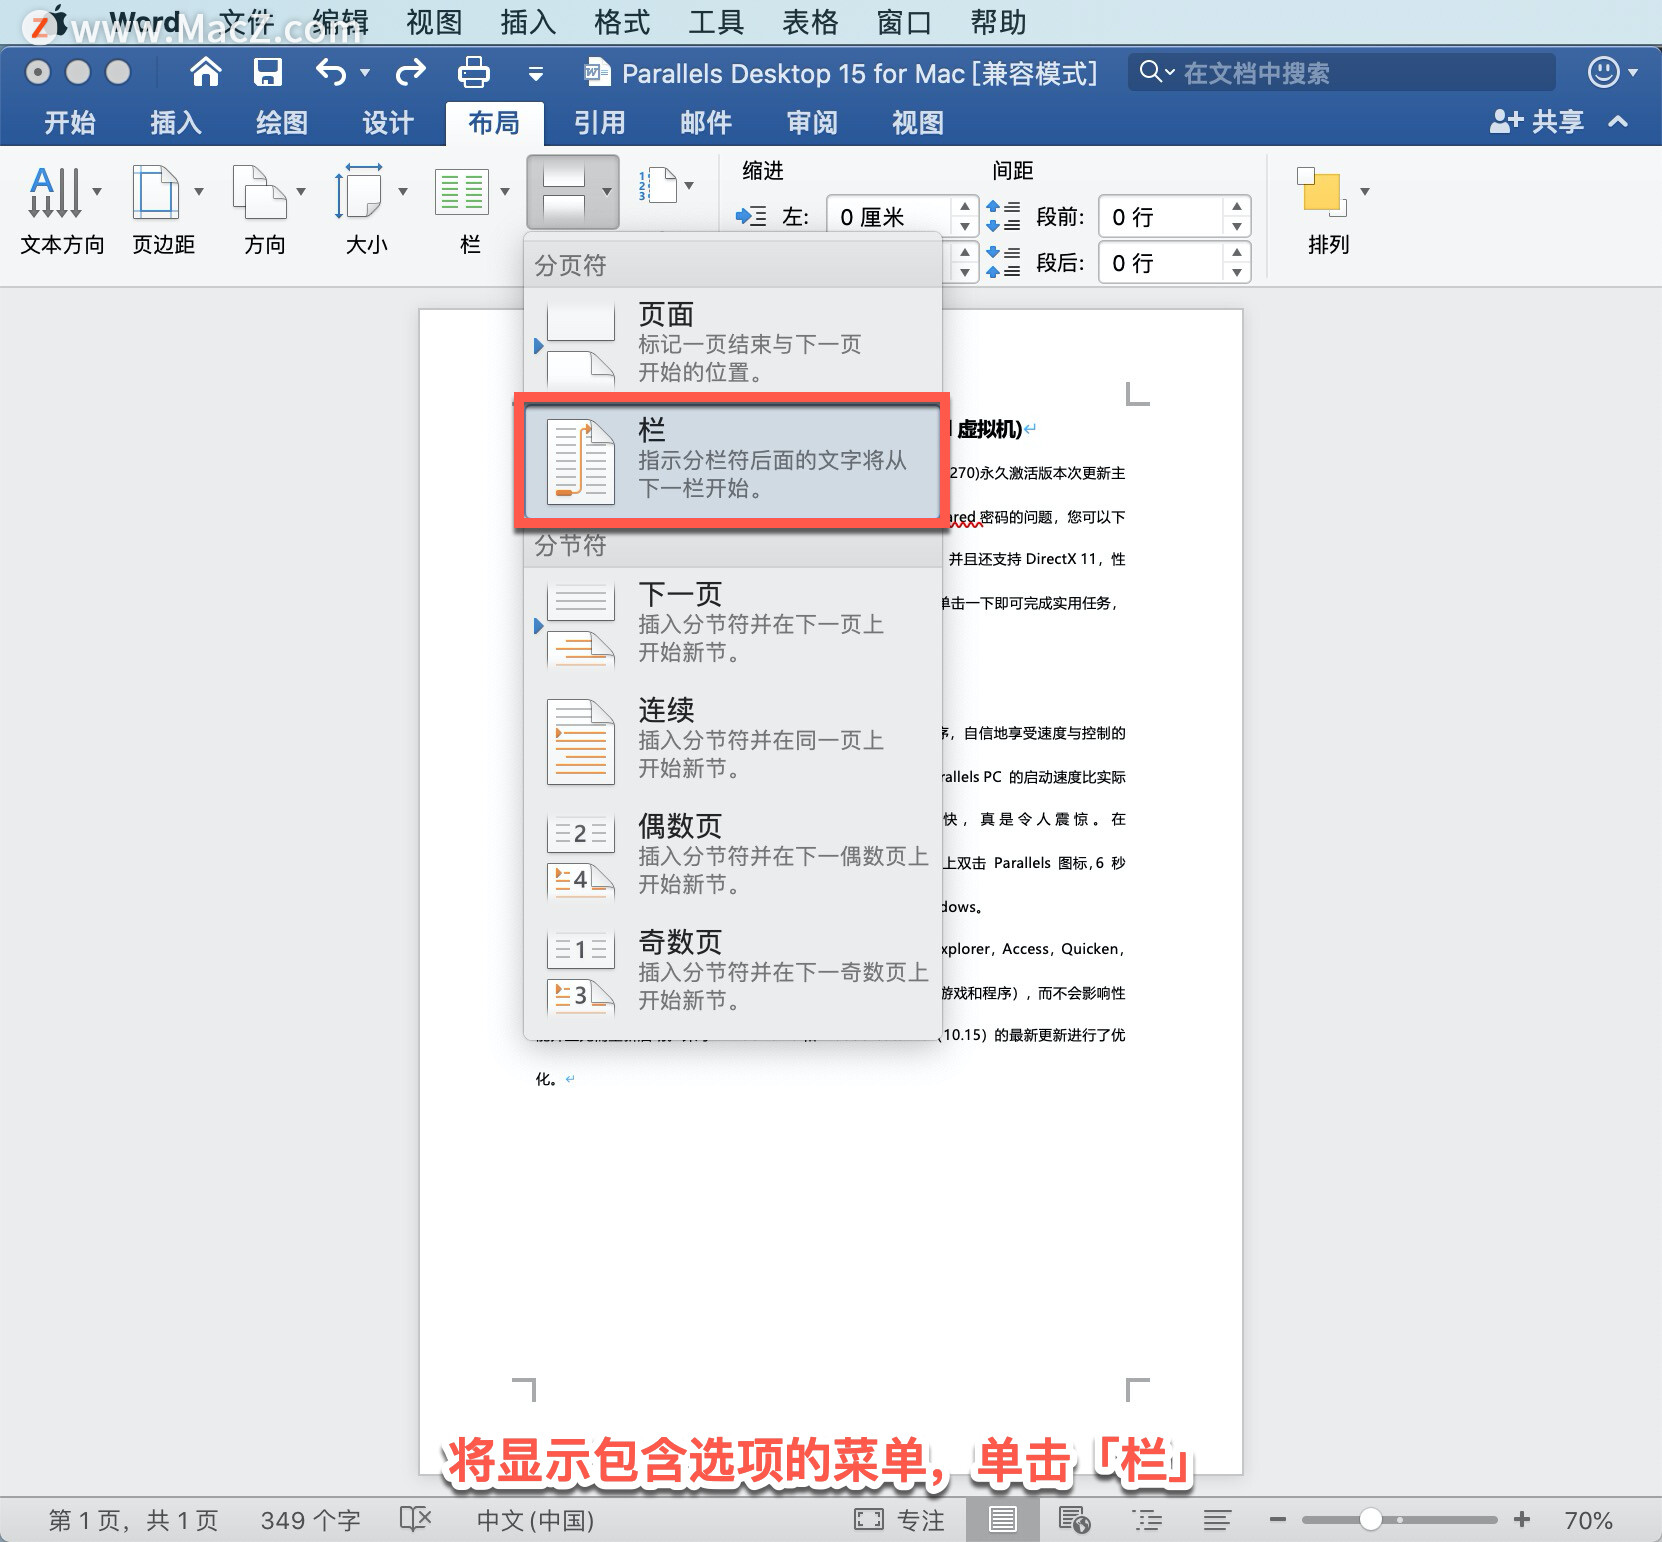The image size is (1662, 1542).
Task: Open 帮助 in macOS menu bar
Action: 998,22
